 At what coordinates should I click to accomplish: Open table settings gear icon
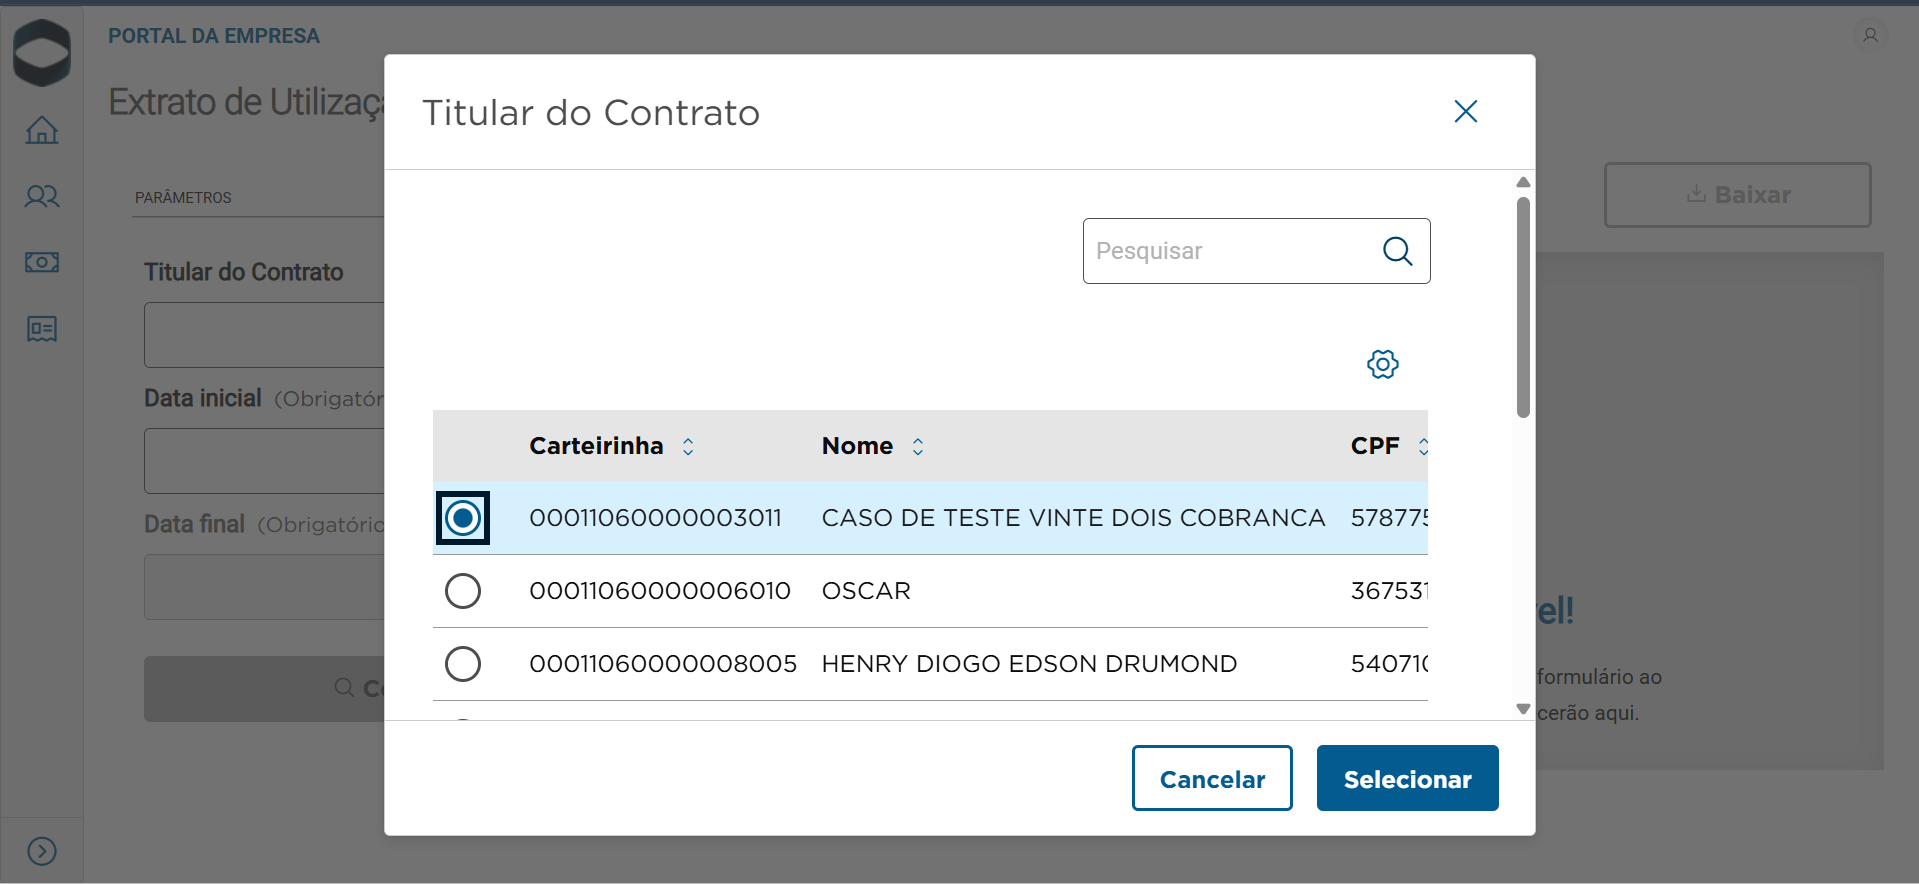1382,364
